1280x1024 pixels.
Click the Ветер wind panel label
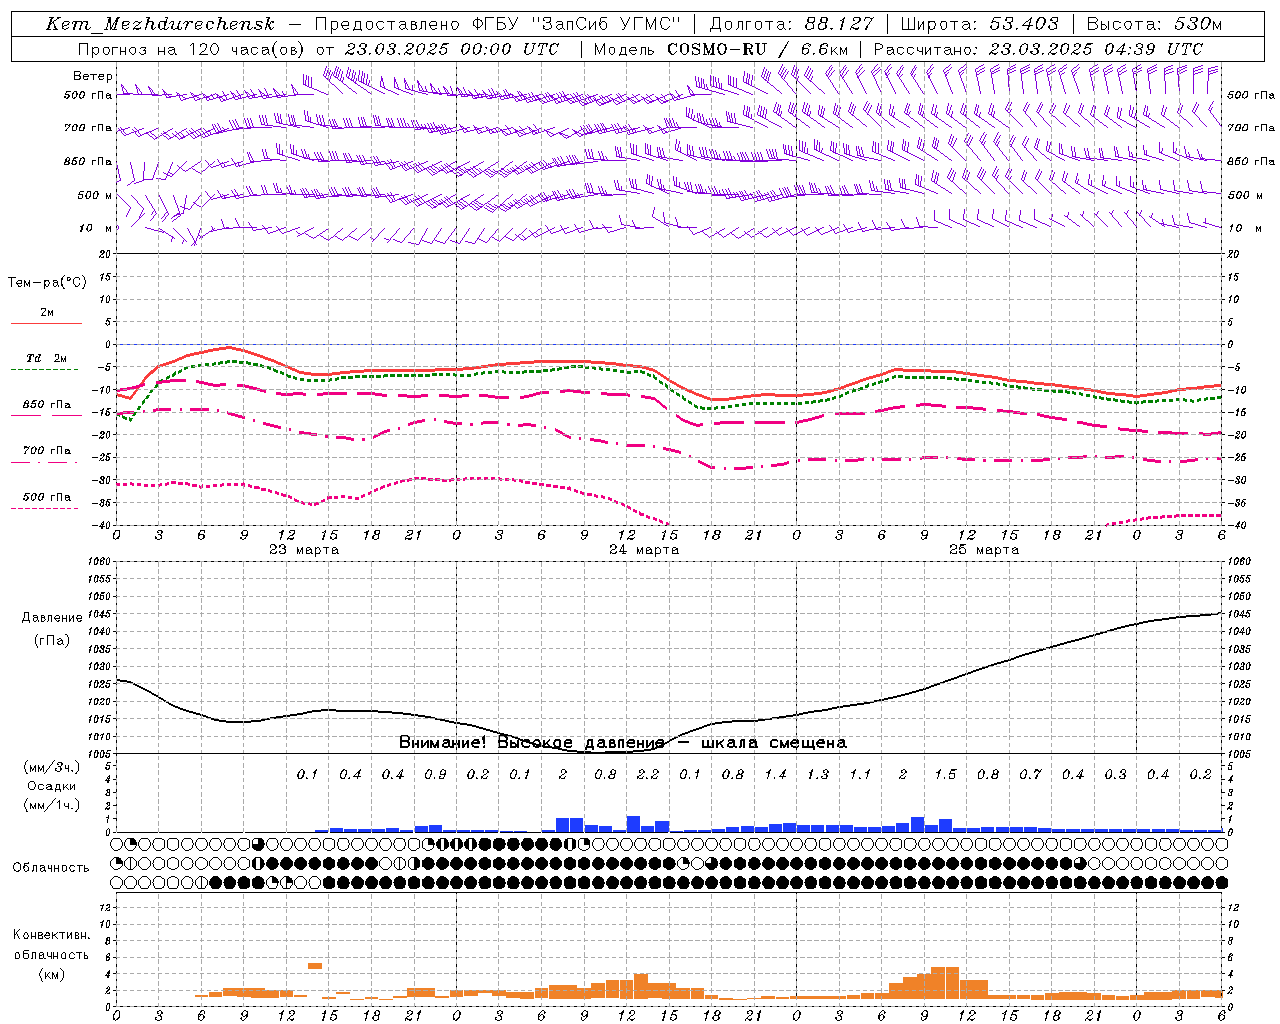93,76
